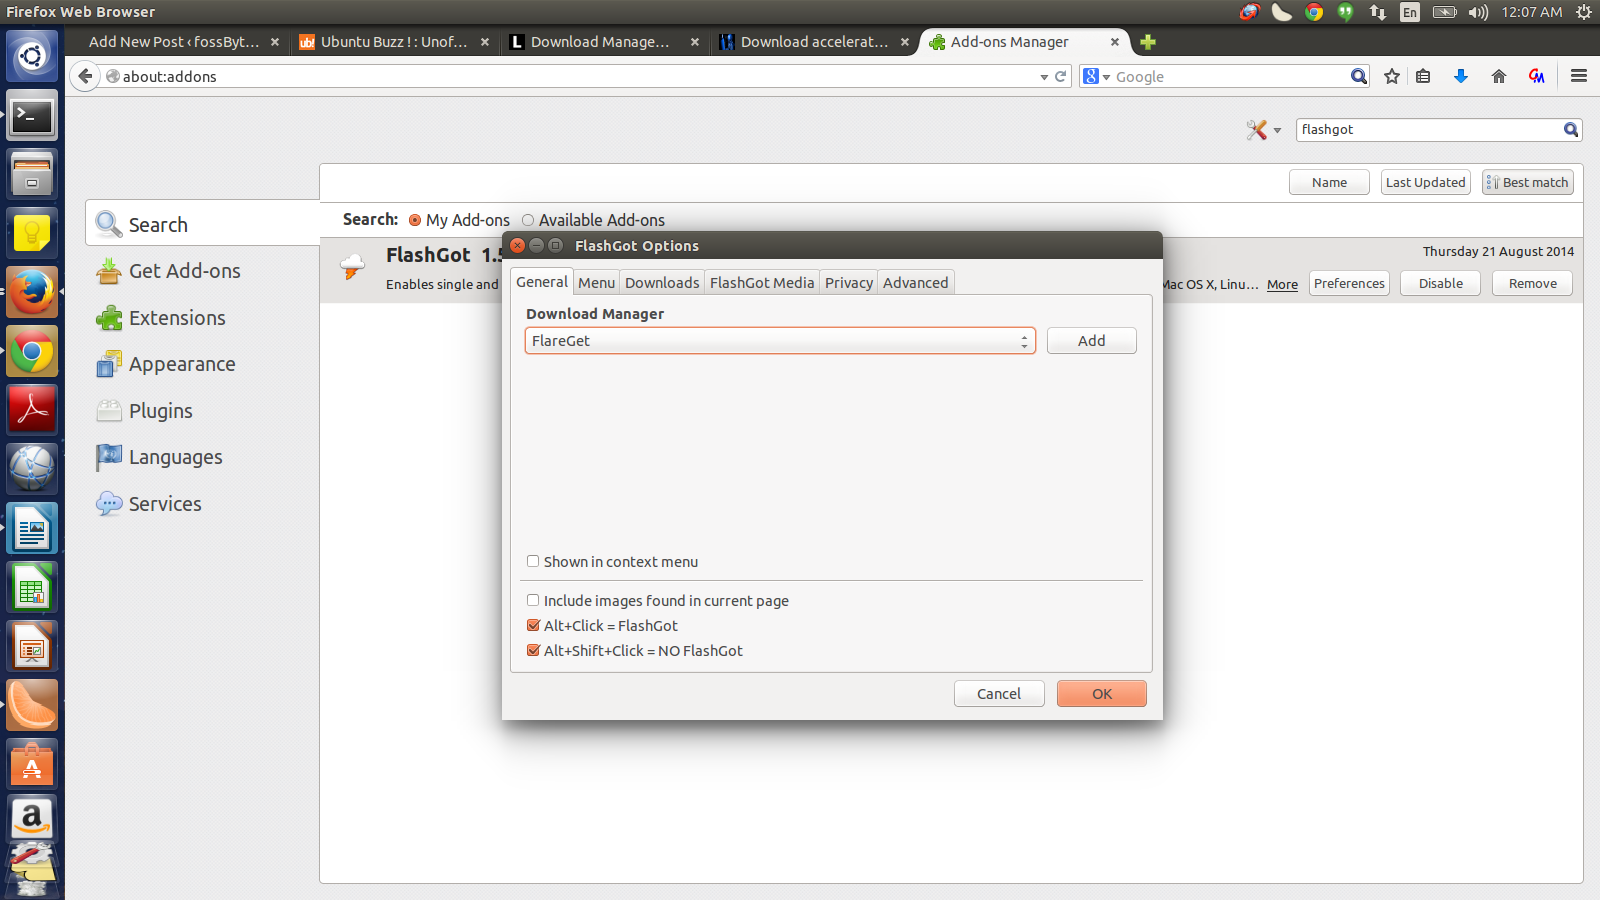Click Cancel in FlashGot Options
1600x900 pixels.
click(999, 694)
